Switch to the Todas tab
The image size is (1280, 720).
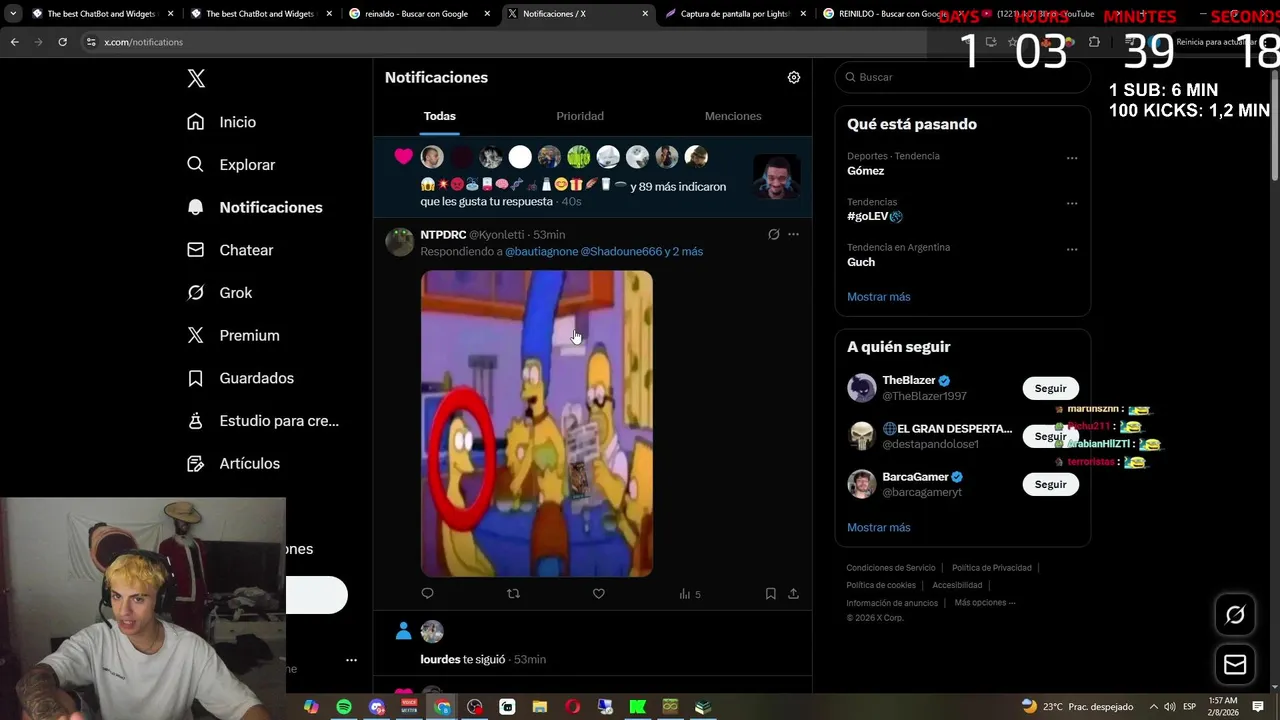click(x=439, y=116)
